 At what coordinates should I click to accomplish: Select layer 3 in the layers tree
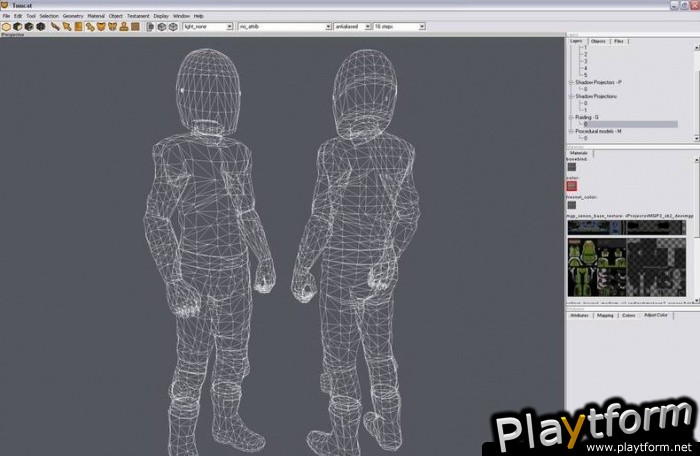(x=586, y=62)
